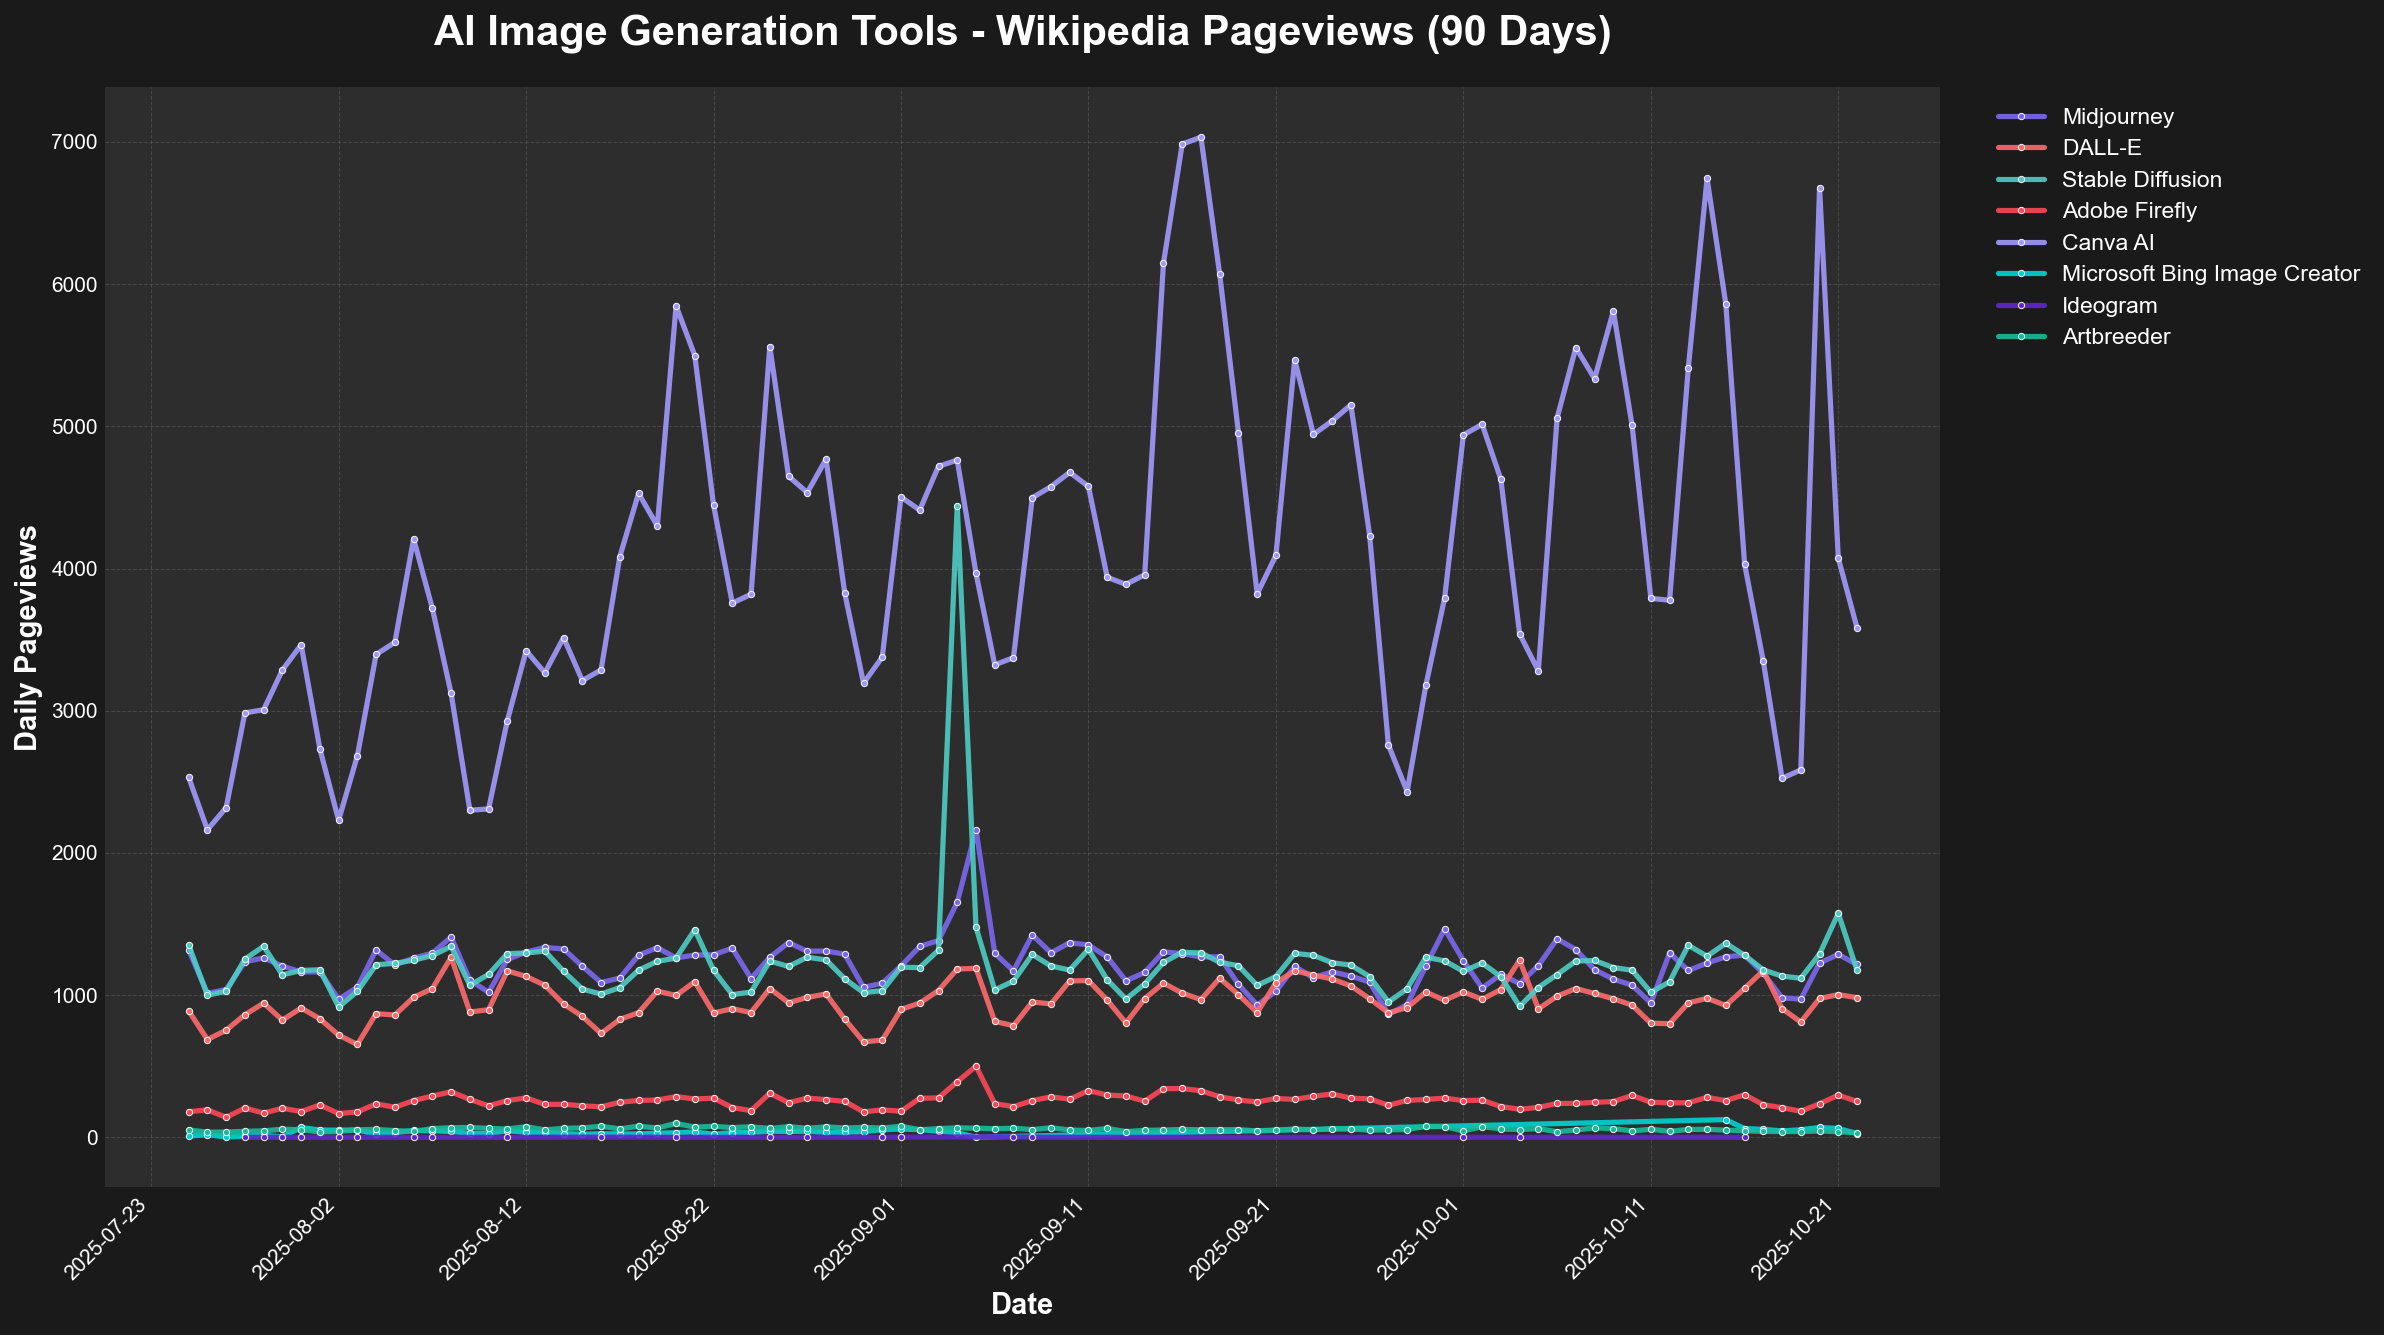Click the Ideogram legend entry
Screen dimensions: 2384x1335
(x=2109, y=306)
